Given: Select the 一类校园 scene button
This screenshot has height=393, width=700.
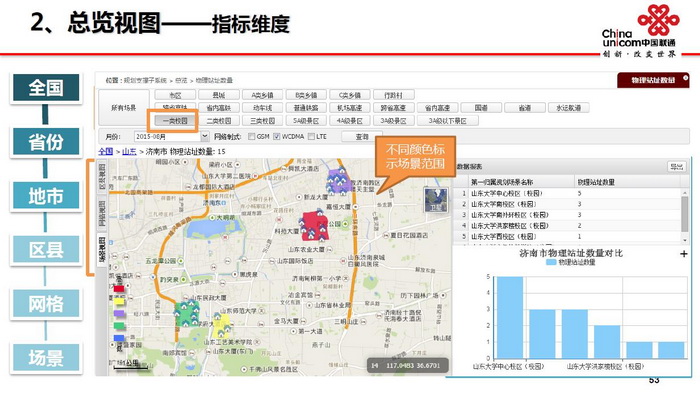Looking at the screenshot, I should (x=175, y=121).
